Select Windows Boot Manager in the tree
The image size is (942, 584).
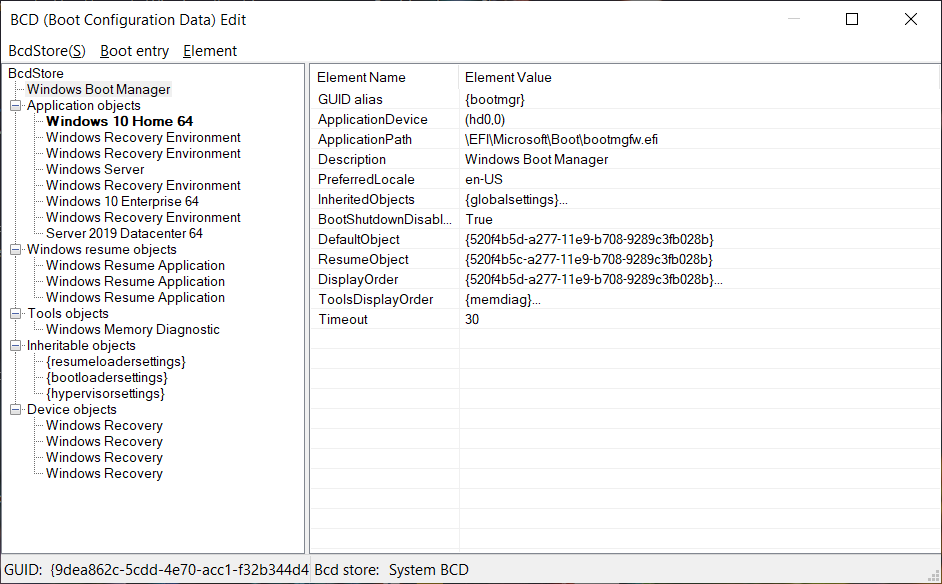pyautogui.click(x=99, y=90)
